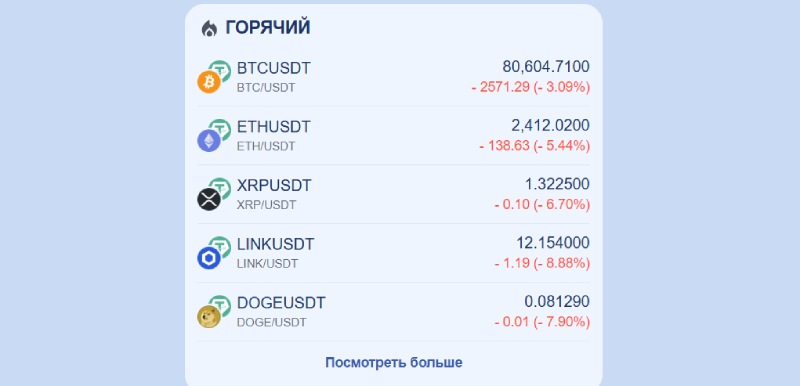Open the Посмотреть больше link
800x386 pixels.
(394, 363)
